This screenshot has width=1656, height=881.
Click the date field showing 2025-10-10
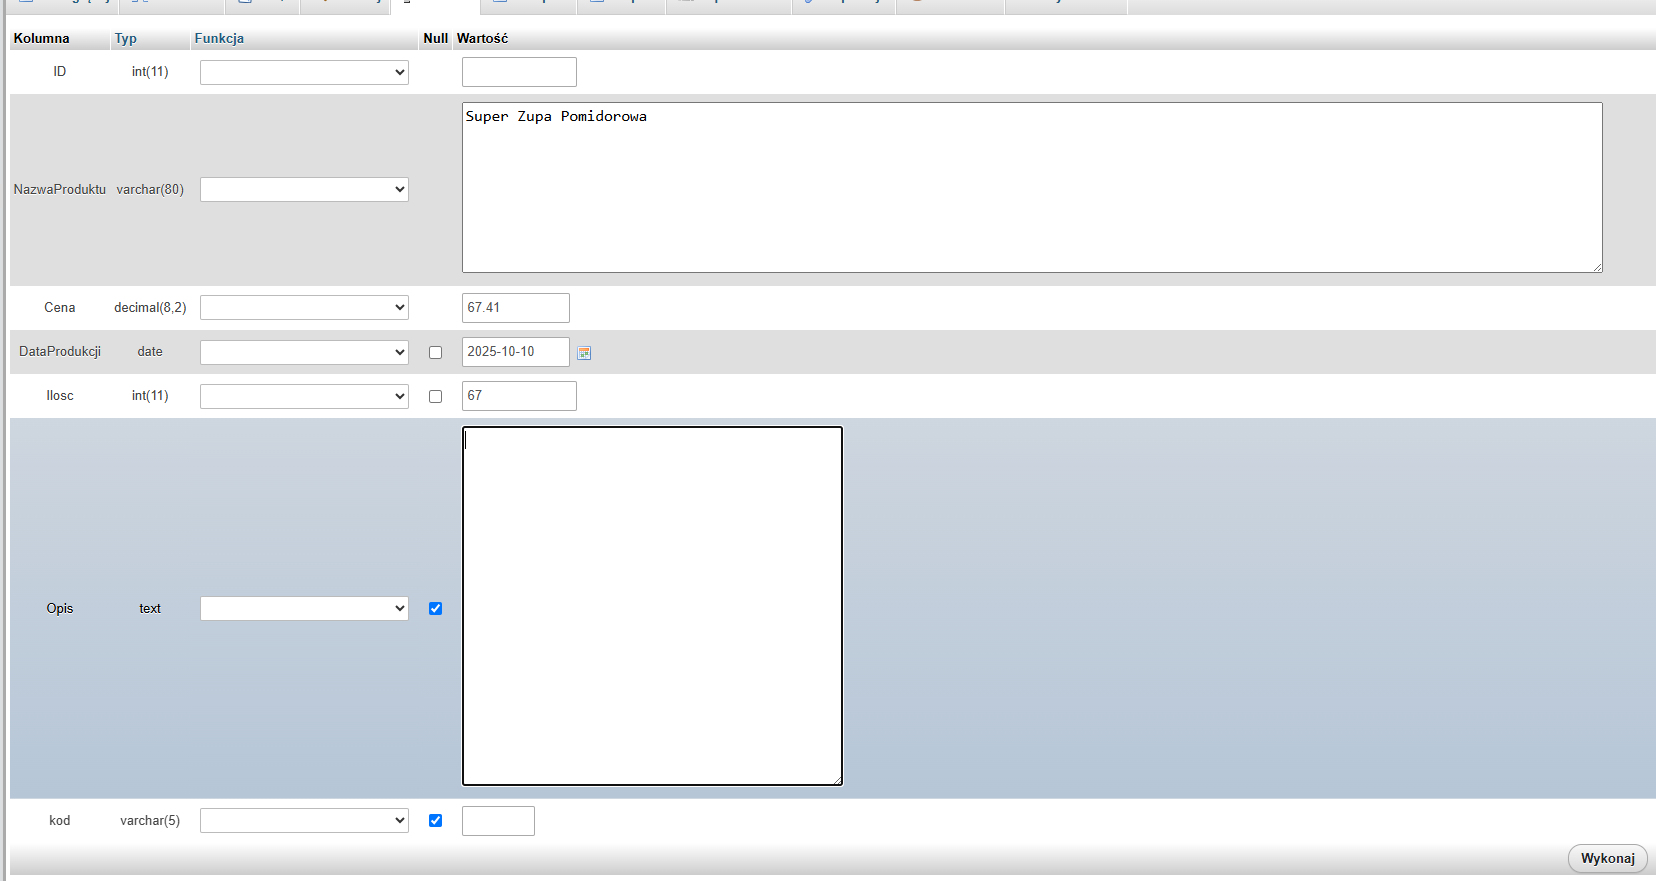coord(515,352)
